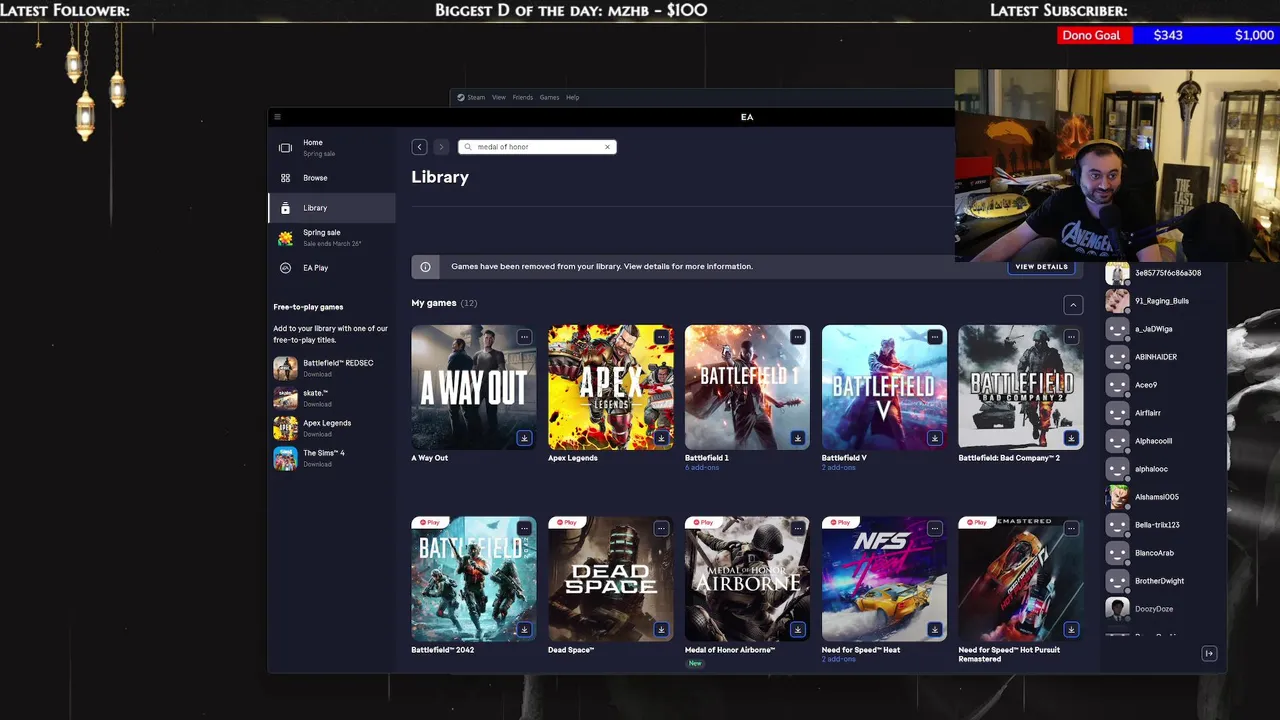Click the search magnifier icon
This screenshot has width=1280, height=720.
point(468,147)
